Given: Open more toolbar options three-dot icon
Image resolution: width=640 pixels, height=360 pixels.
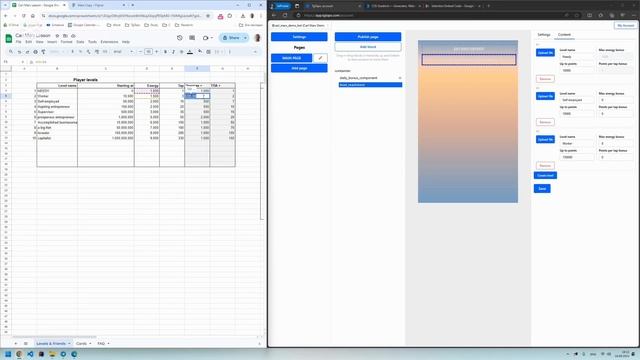Looking at the screenshot, I should (230, 52).
